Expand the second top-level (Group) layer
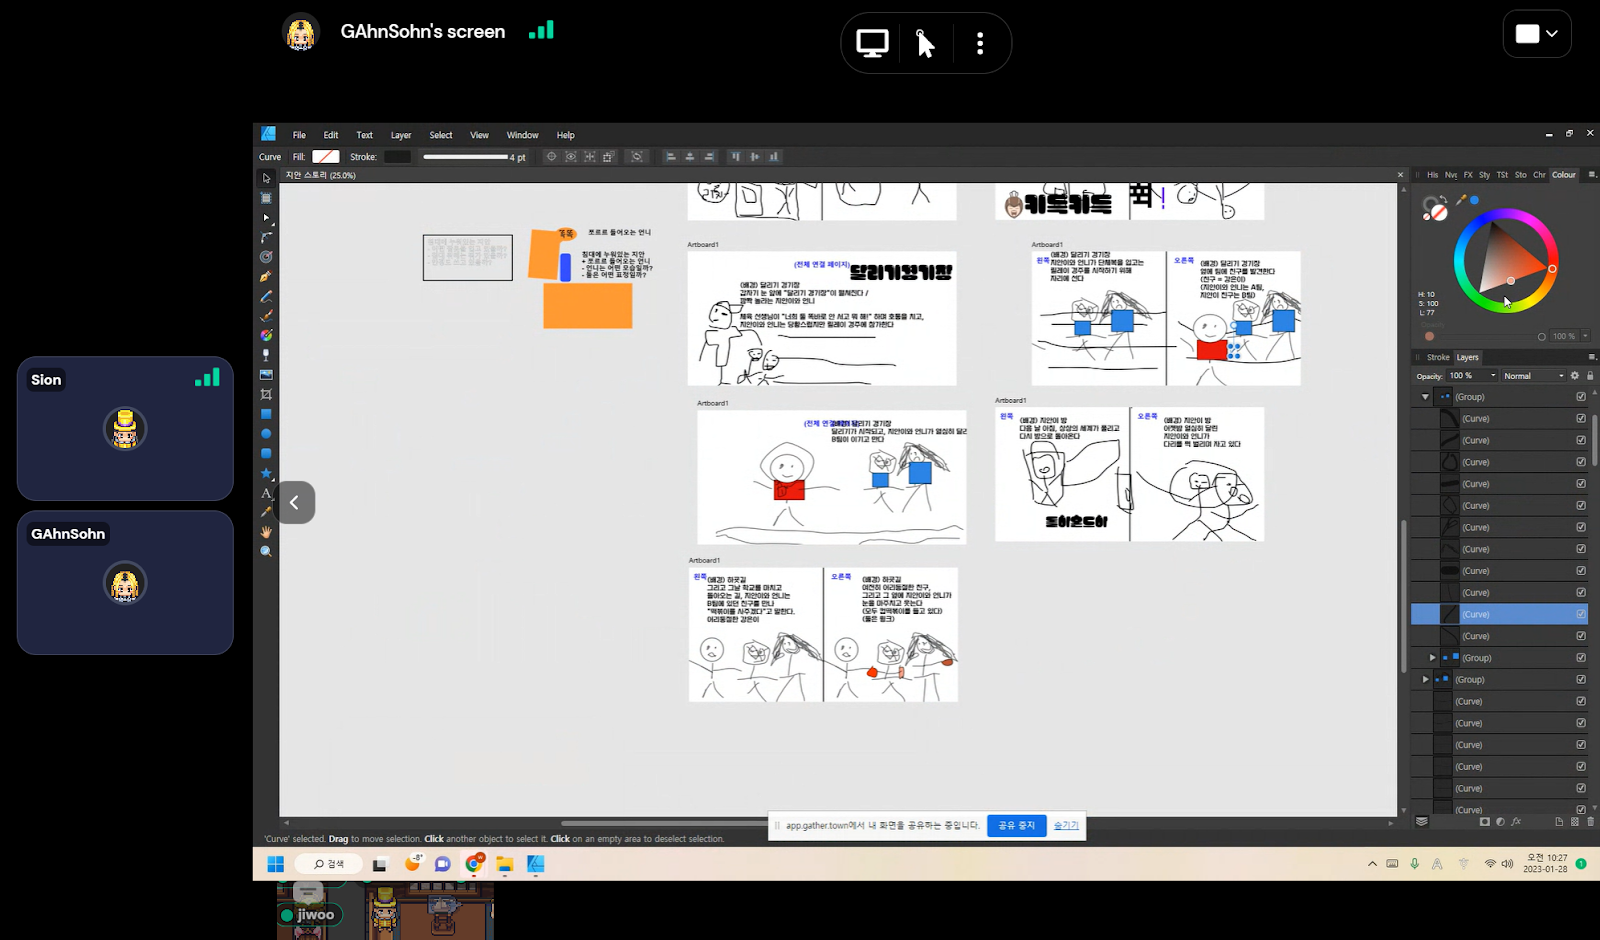The height and width of the screenshot is (940, 1600). coord(1425,680)
